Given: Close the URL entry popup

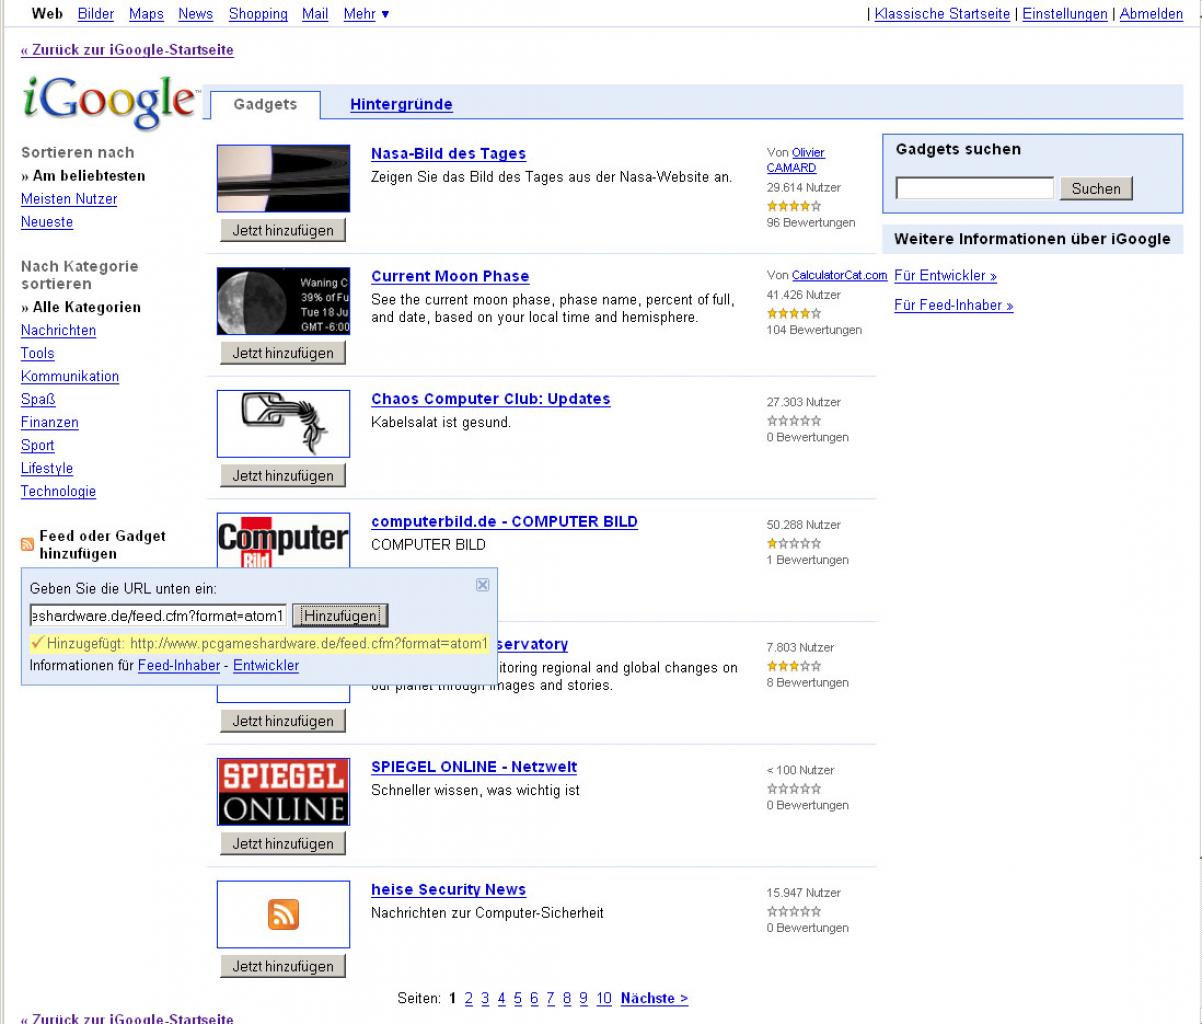Looking at the screenshot, I should (x=482, y=585).
